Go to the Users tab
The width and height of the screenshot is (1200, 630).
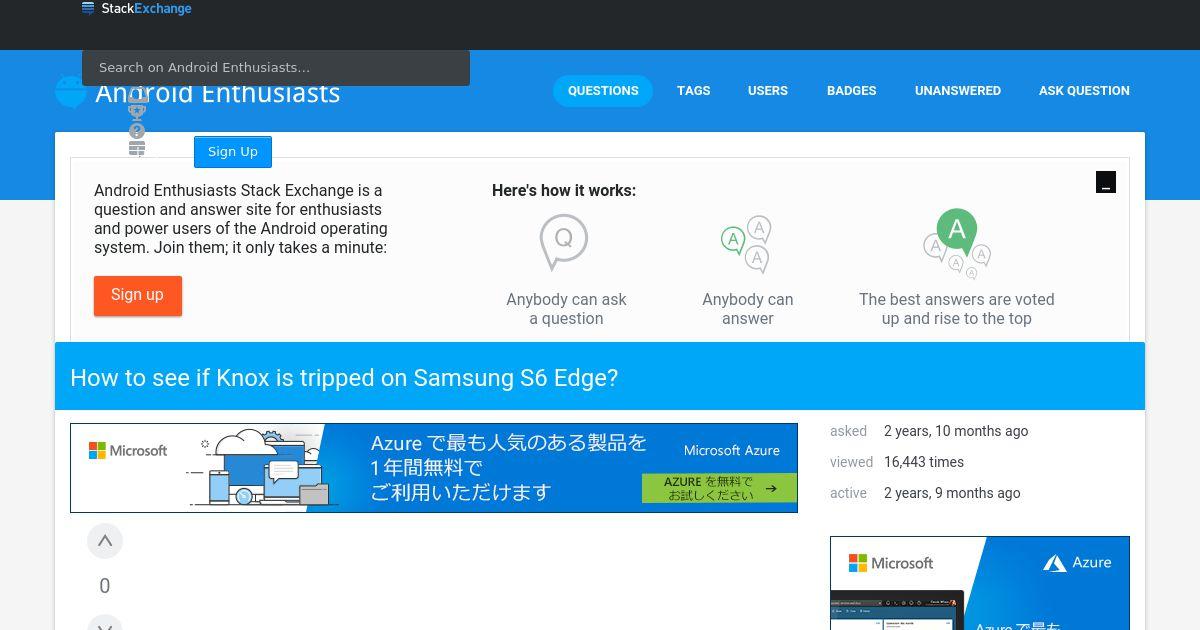click(768, 91)
